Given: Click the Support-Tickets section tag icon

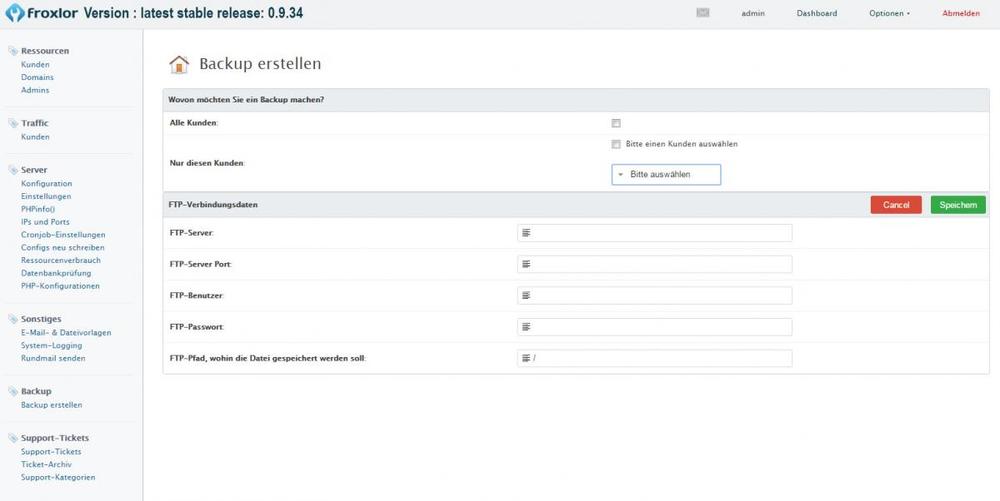Looking at the screenshot, I should click(12, 438).
